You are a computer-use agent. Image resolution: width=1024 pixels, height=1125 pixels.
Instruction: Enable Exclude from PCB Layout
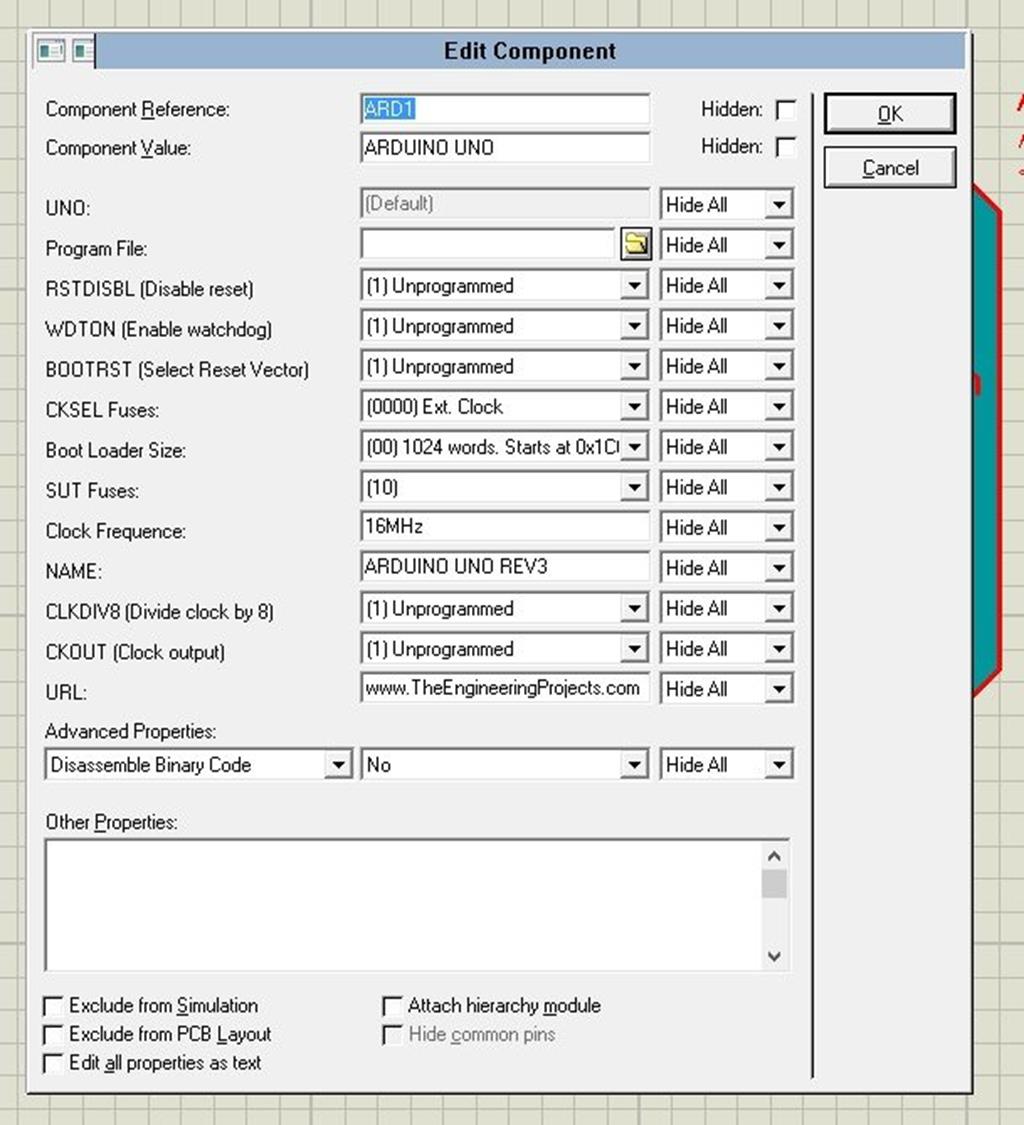53,1034
